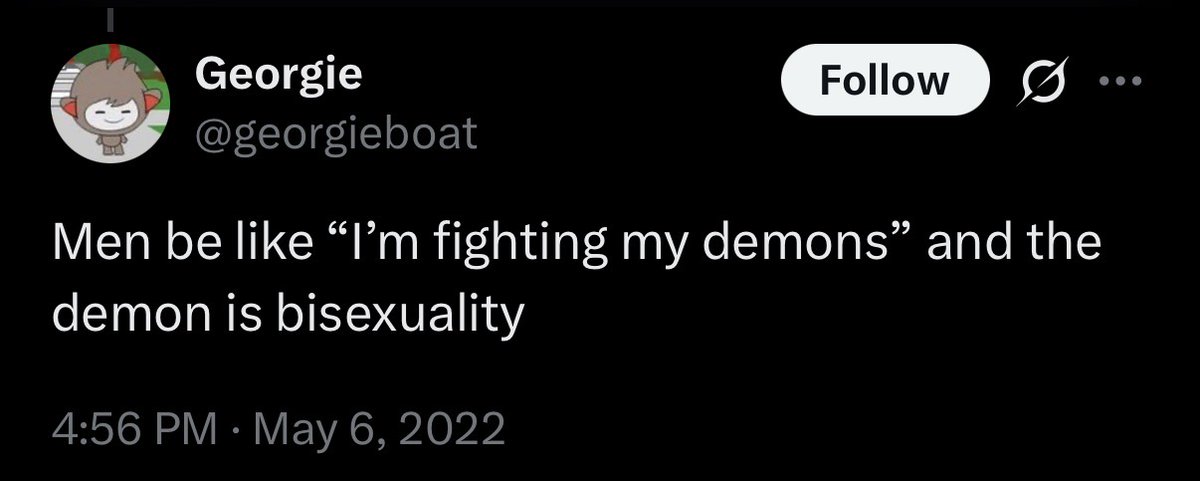Click the @georgieboat handle
The height and width of the screenshot is (481, 1200).
(x=337, y=131)
